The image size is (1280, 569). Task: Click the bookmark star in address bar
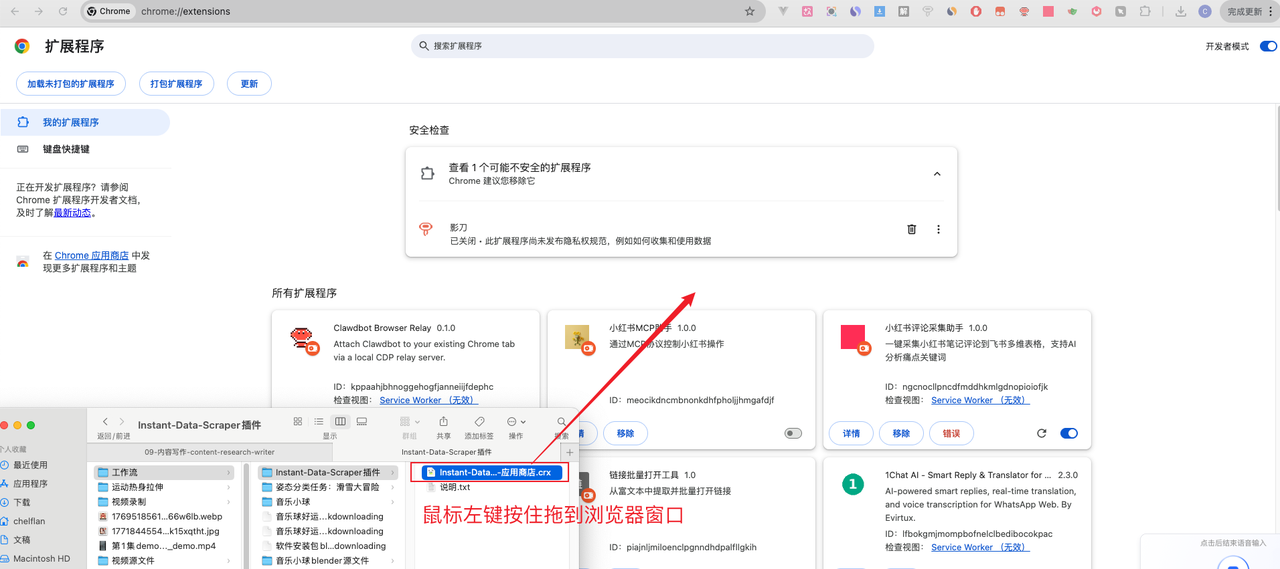point(750,11)
